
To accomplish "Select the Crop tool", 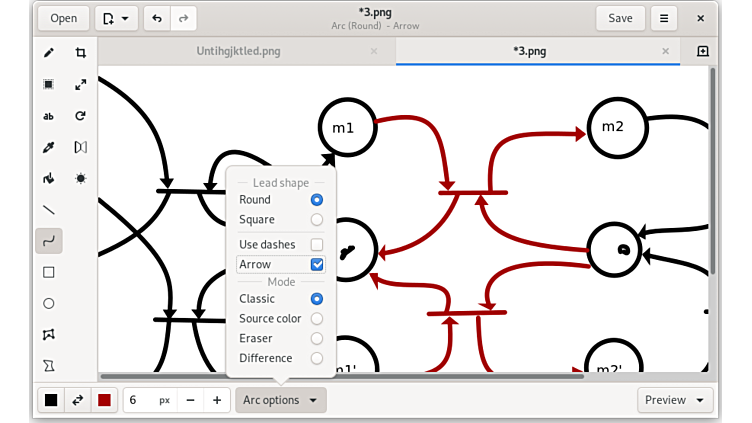I will coord(80,53).
